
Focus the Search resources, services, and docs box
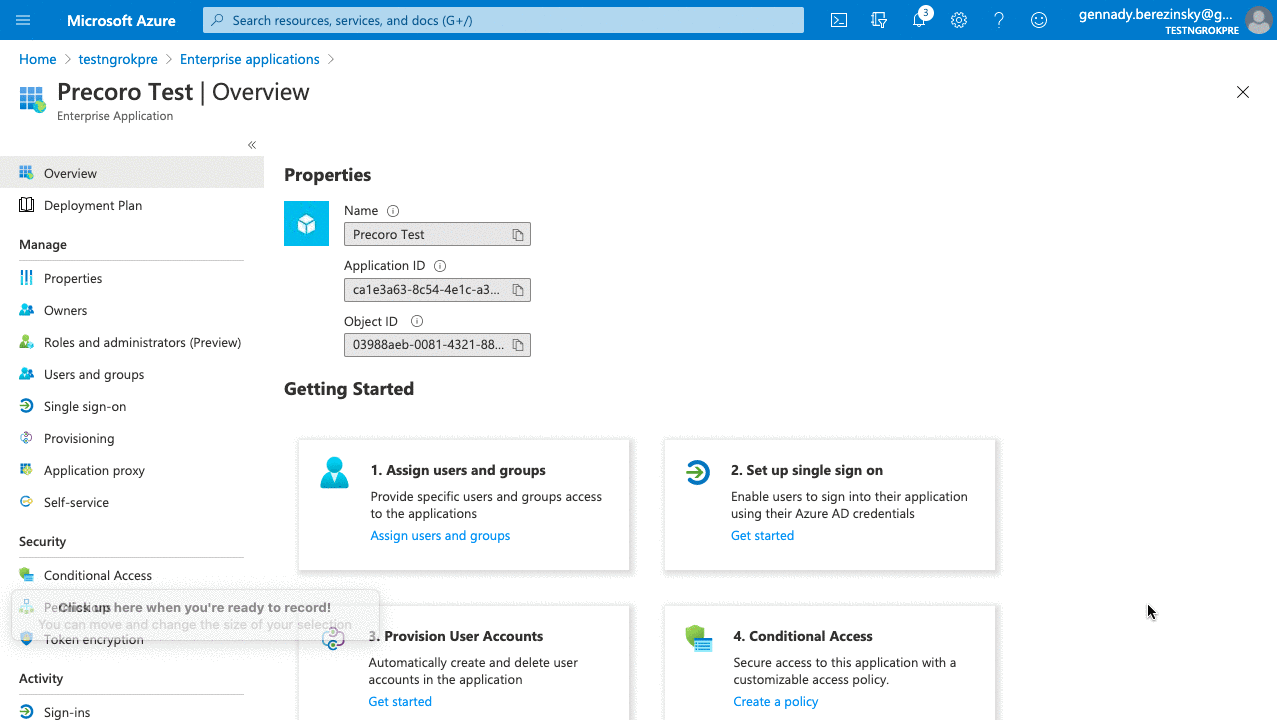(503, 20)
